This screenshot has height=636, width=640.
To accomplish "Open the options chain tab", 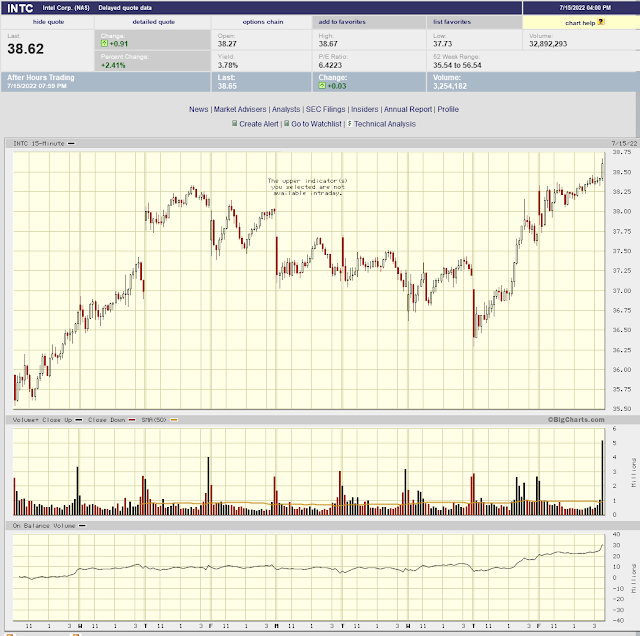I will 263,22.
